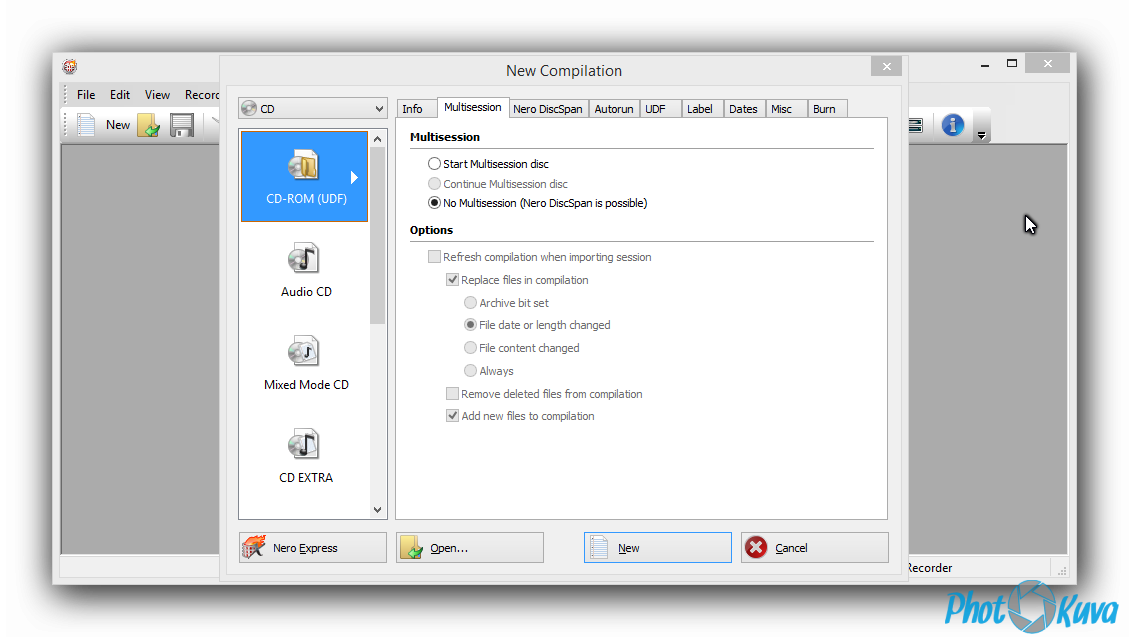Image resolution: width=1129 pixels, height=637 pixels.
Task: Open the Label tab
Action: (700, 109)
